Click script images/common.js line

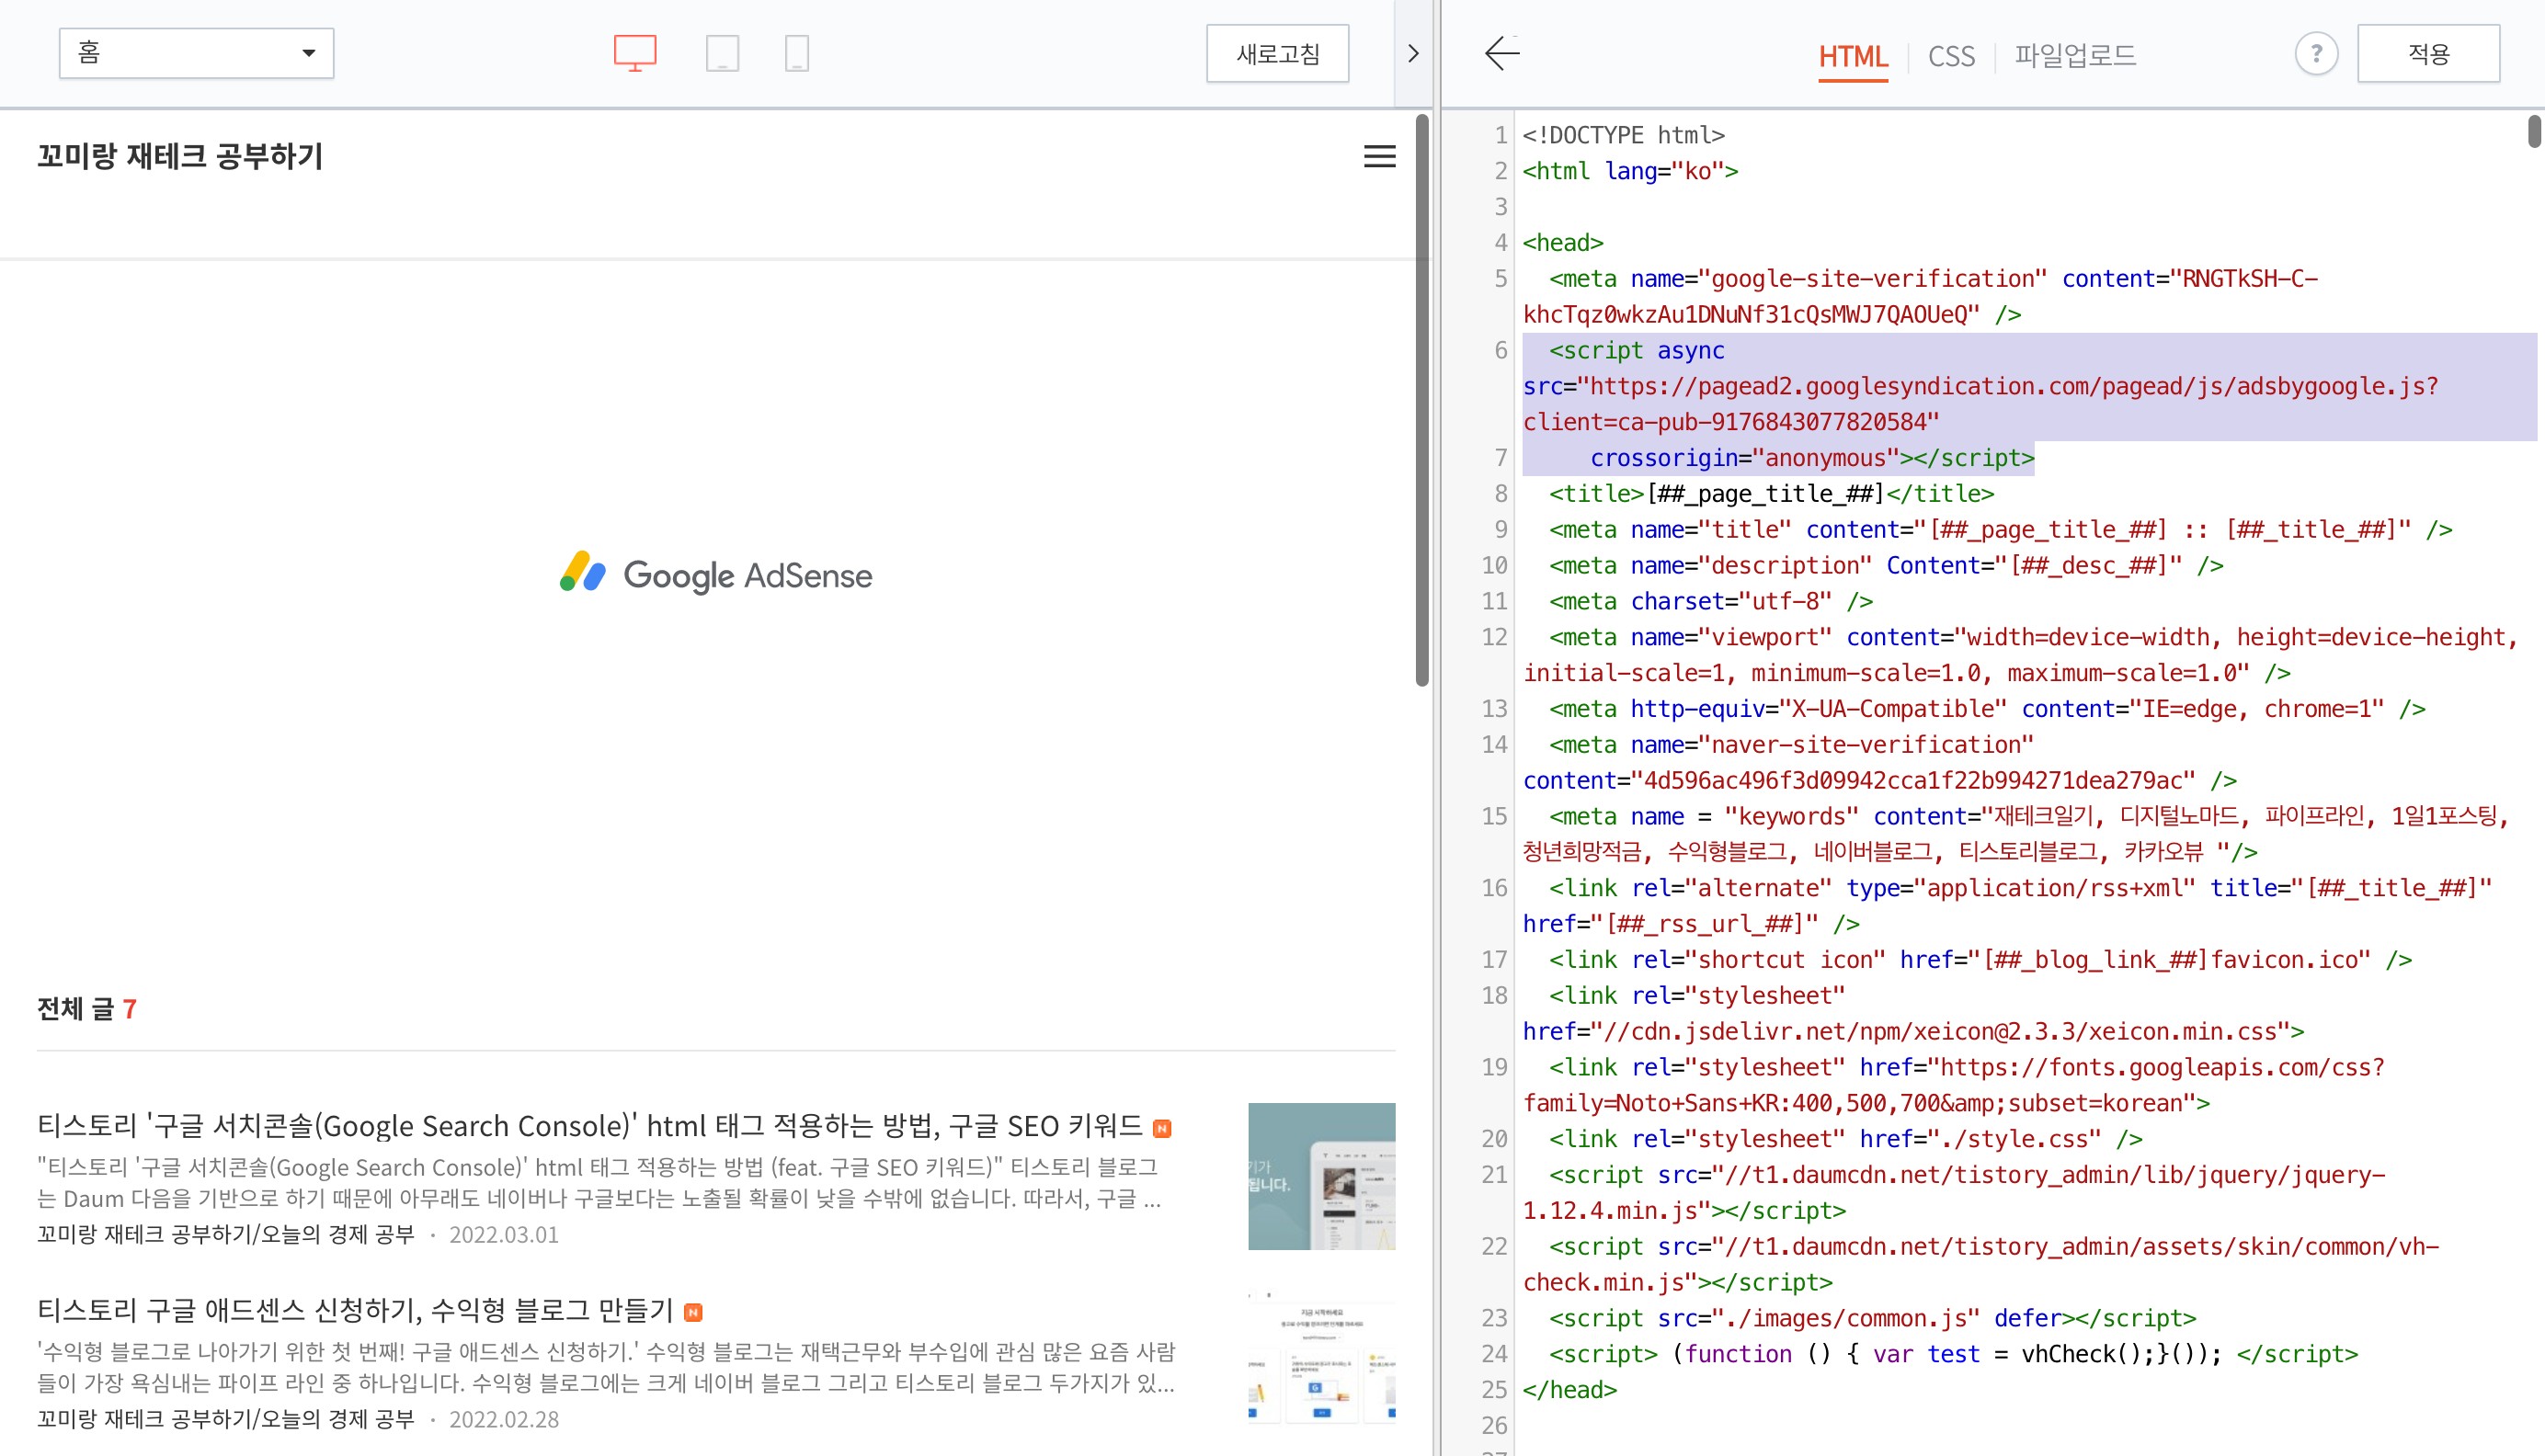(x=1872, y=1318)
